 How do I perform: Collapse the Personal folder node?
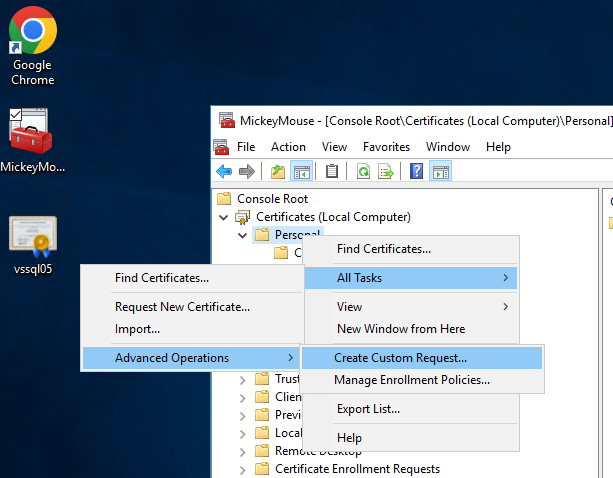[x=242, y=235]
